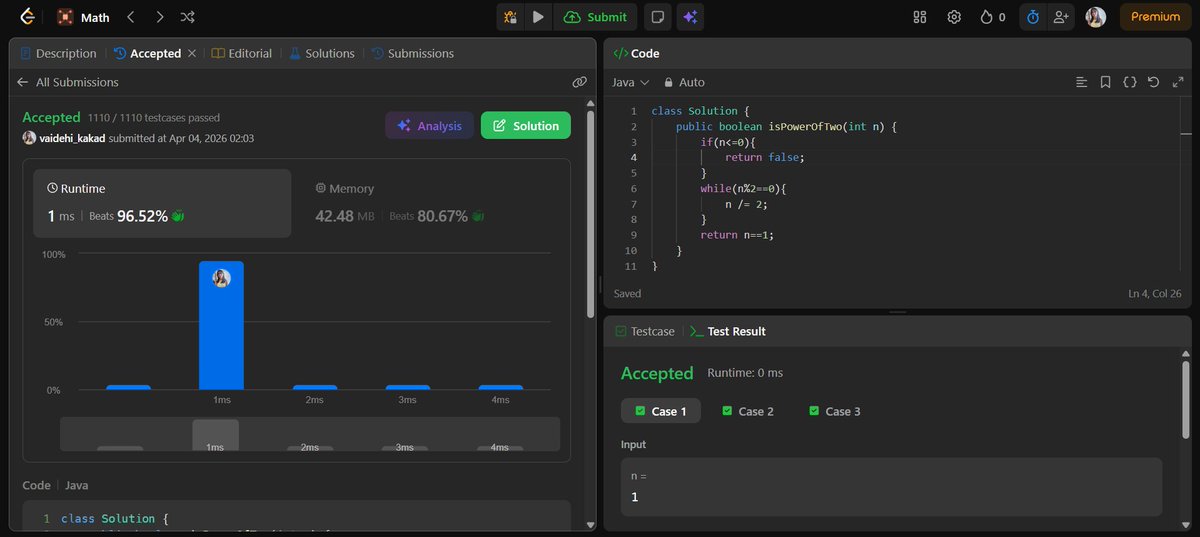This screenshot has width=1200, height=537.
Task: Open the layout grid icon
Action: pyautogui.click(x=920, y=17)
